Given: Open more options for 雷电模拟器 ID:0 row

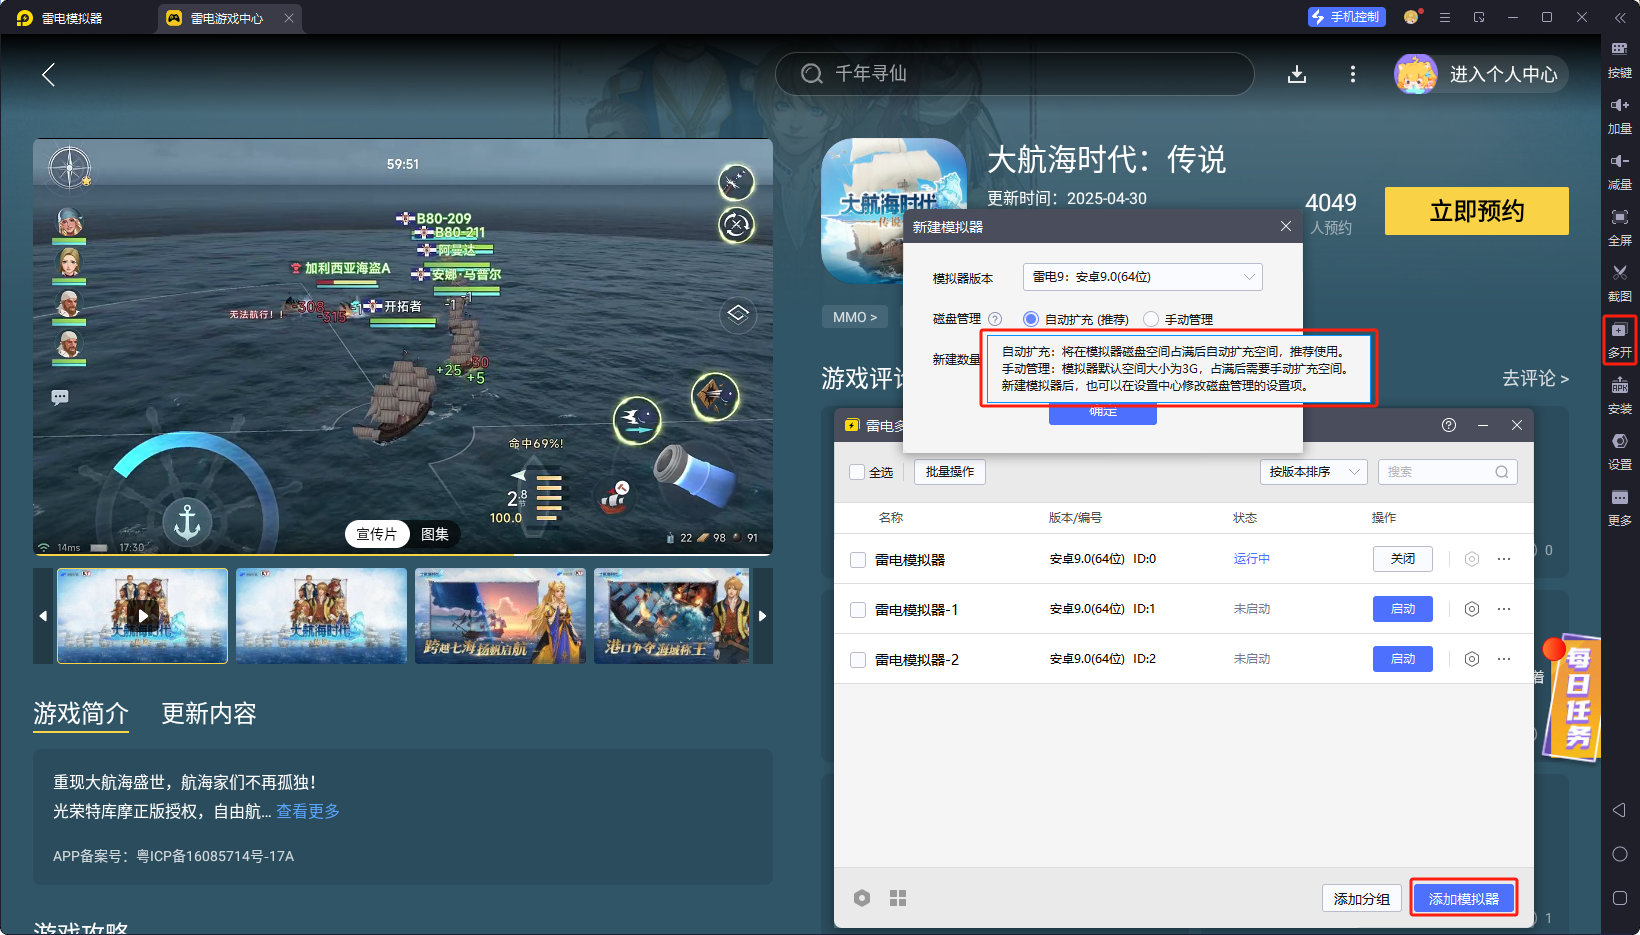Looking at the screenshot, I should click(1504, 559).
